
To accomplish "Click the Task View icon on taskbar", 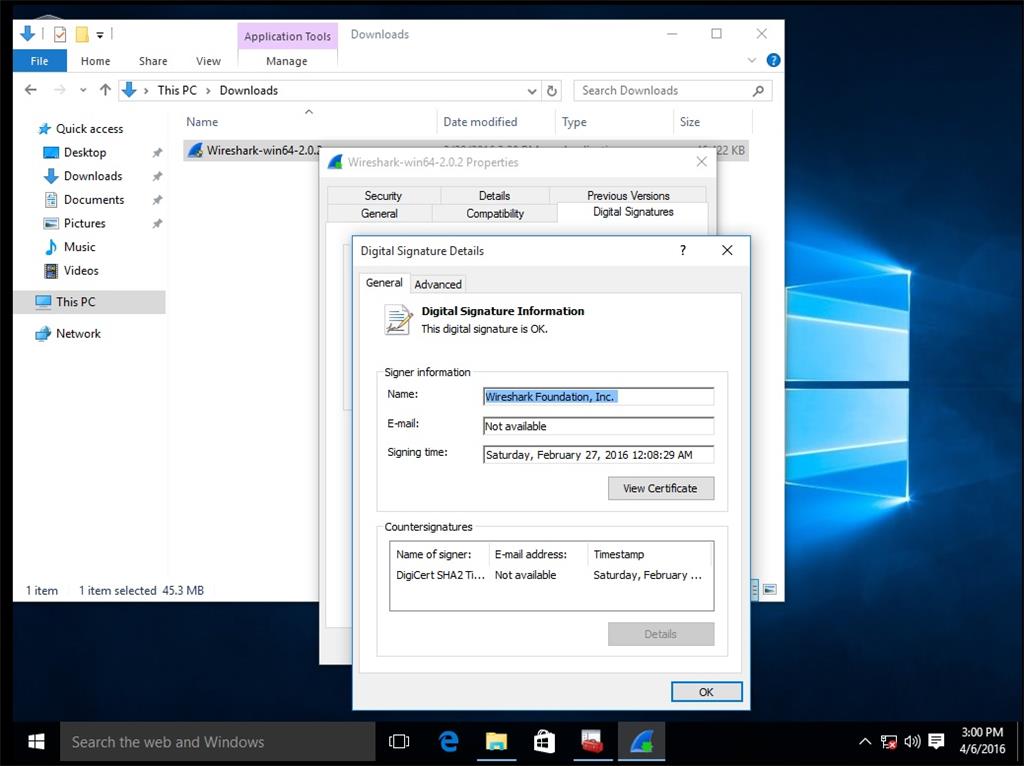I will (x=399, y=741).
